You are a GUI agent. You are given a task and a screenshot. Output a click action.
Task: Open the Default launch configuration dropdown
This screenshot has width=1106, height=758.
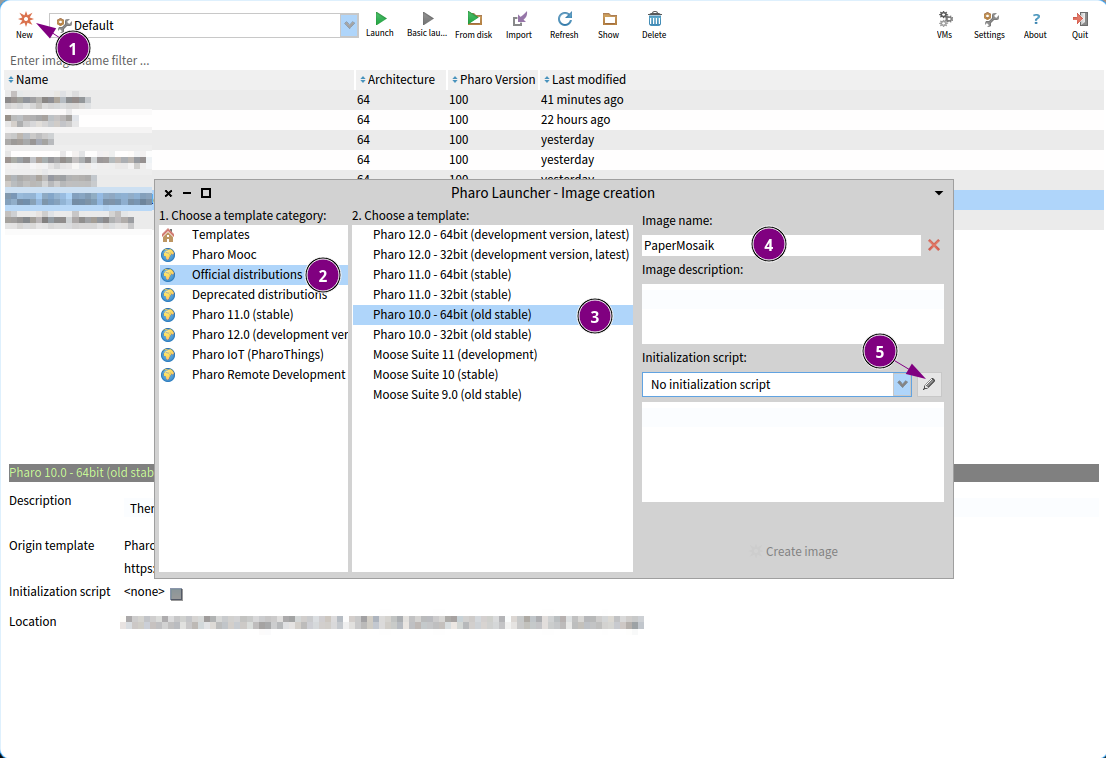(349, 25)
